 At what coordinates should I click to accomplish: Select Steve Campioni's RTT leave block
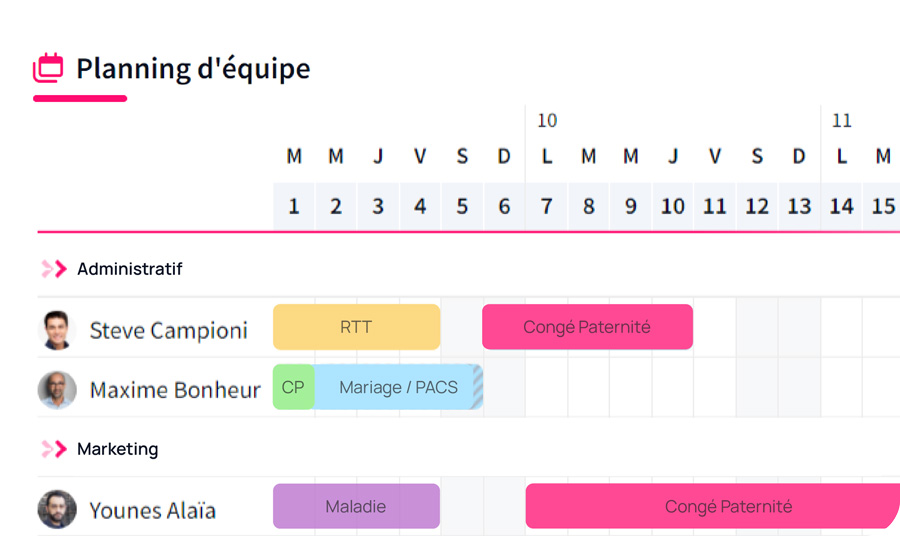(x=356, y=327)
